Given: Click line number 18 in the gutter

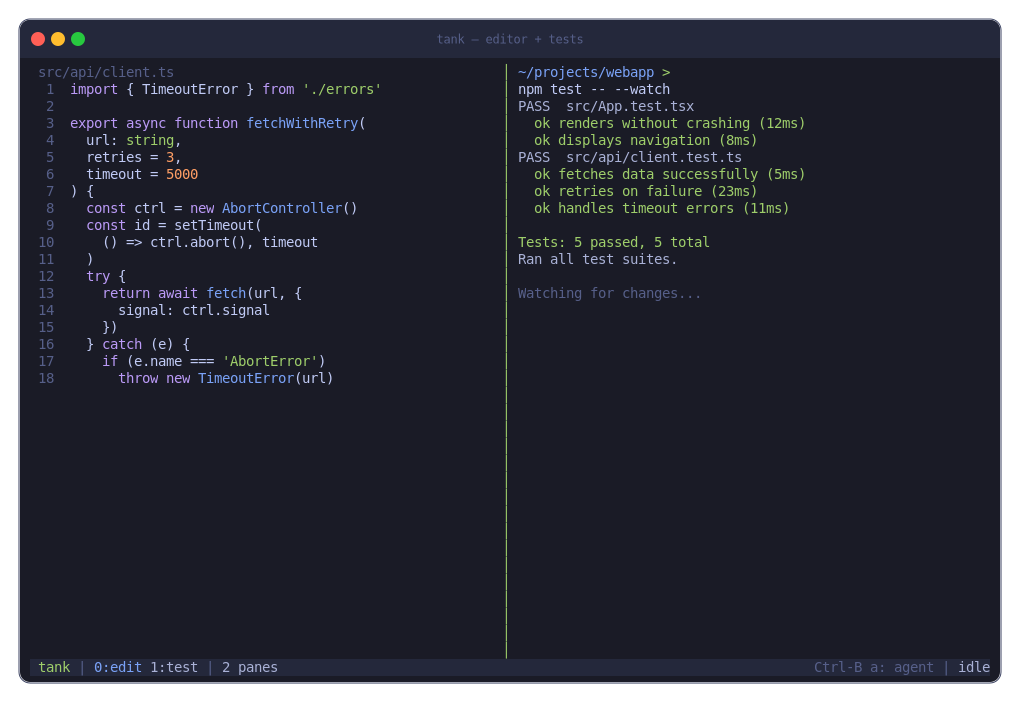Looking at the screenshot, I should point(46,378).
